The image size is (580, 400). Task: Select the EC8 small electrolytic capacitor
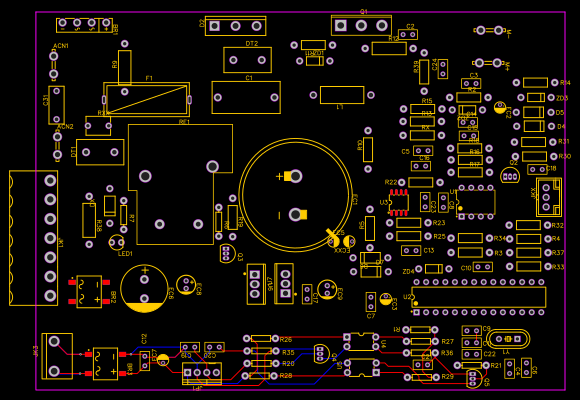186,285
